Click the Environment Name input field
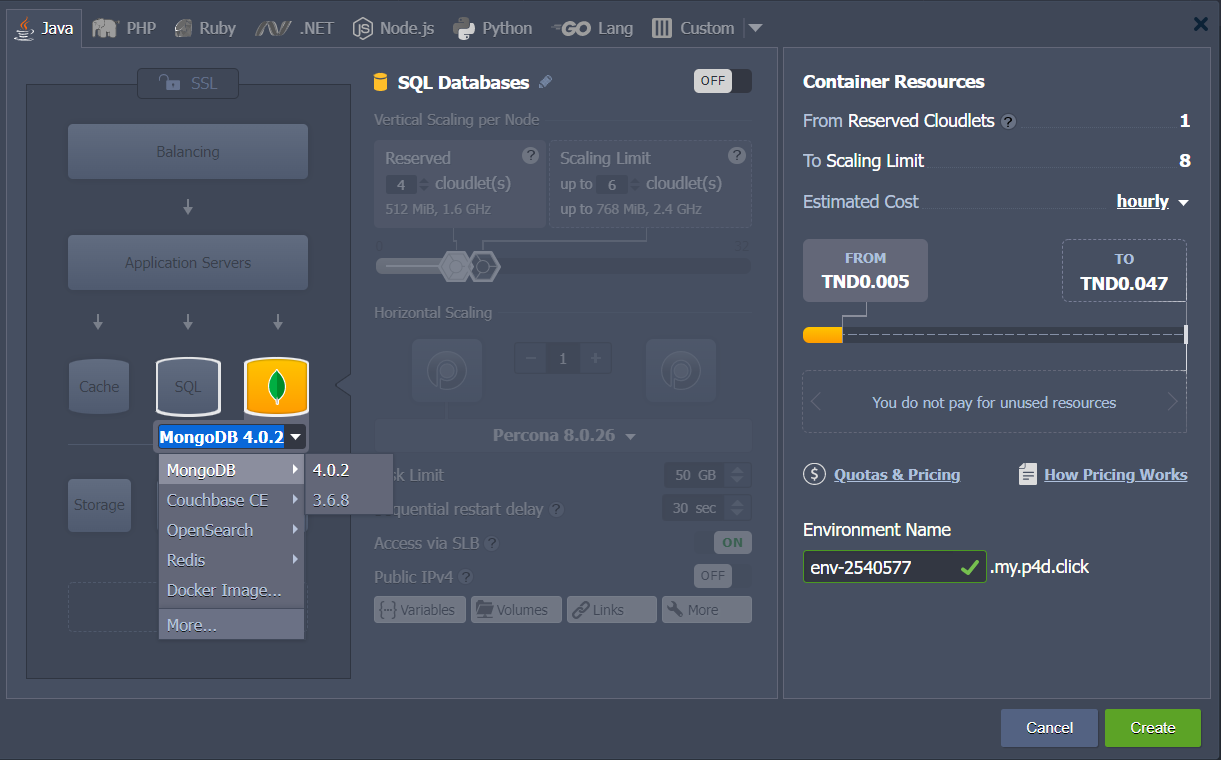Image resolution: width=1221 pixels, height=760 pixels. [x=895, y=567]
